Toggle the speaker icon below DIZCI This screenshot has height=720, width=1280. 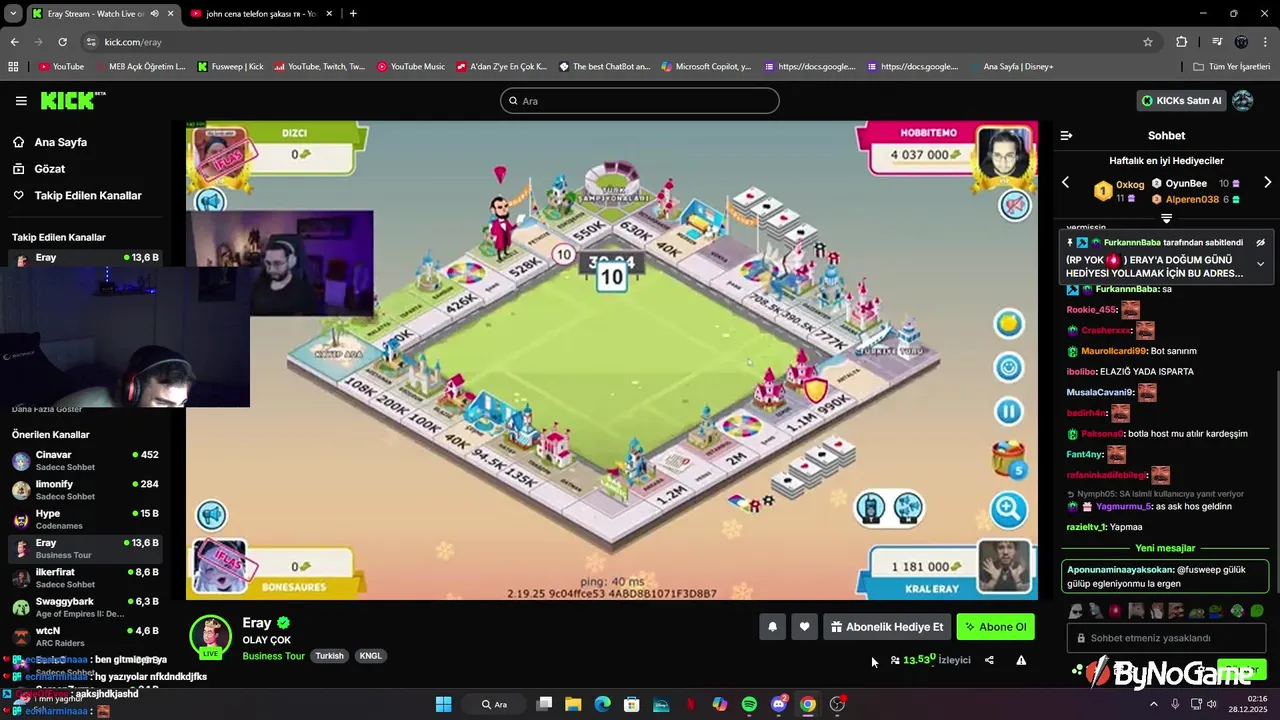point(210,202)
